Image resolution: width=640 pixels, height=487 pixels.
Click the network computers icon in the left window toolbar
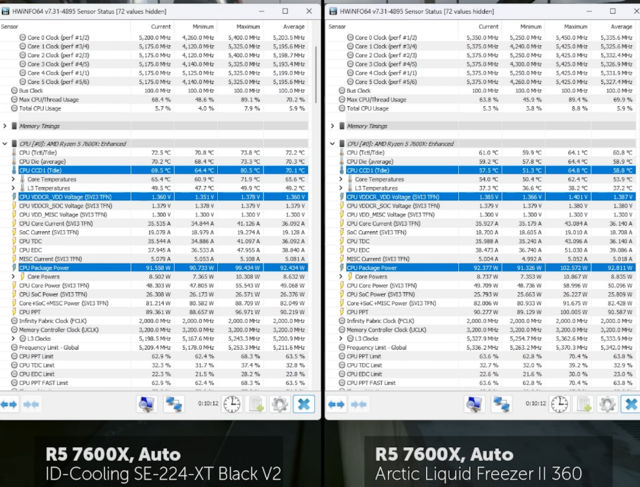[176, 404]
